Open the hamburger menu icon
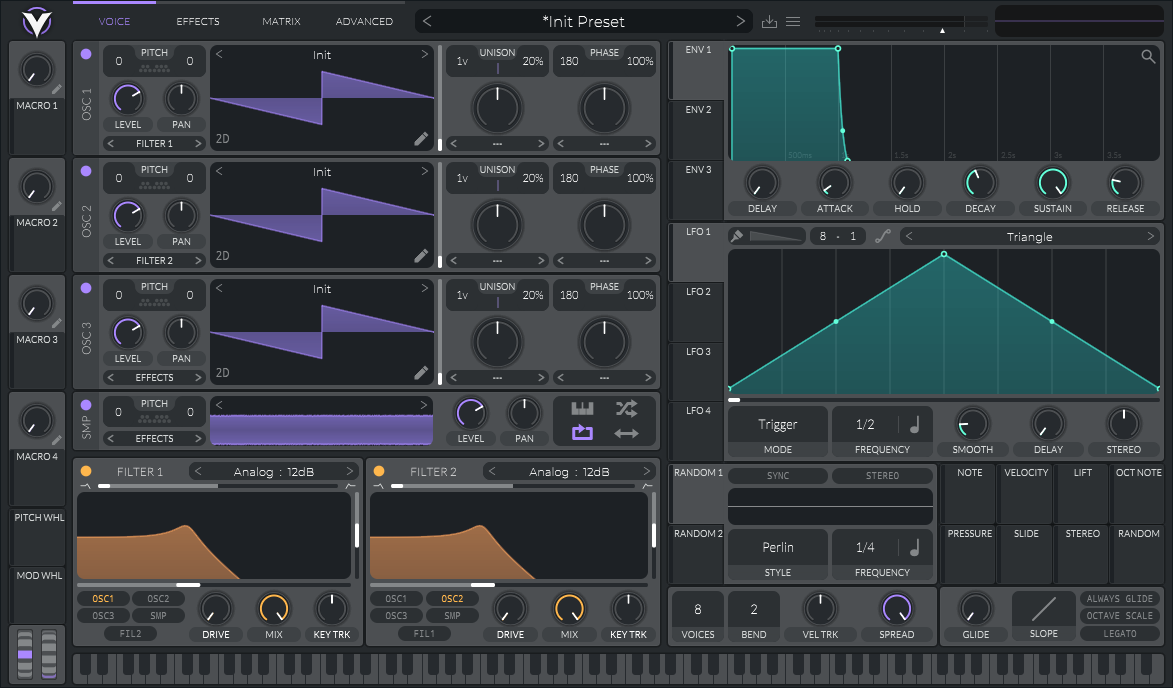The image size is (1173, 688). 793,21
